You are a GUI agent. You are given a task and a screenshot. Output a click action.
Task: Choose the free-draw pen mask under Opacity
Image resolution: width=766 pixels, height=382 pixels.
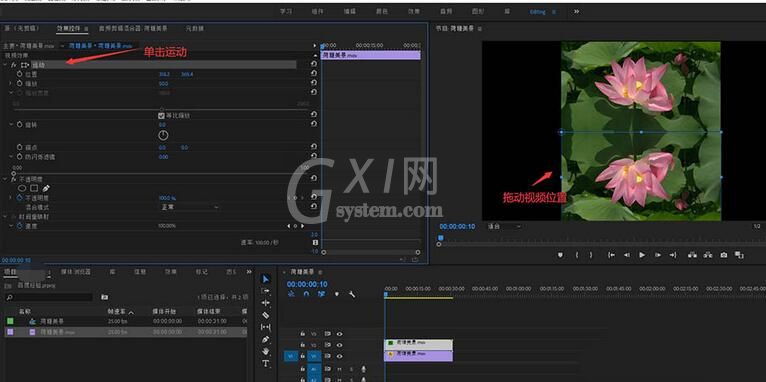(x=46, y=188)
